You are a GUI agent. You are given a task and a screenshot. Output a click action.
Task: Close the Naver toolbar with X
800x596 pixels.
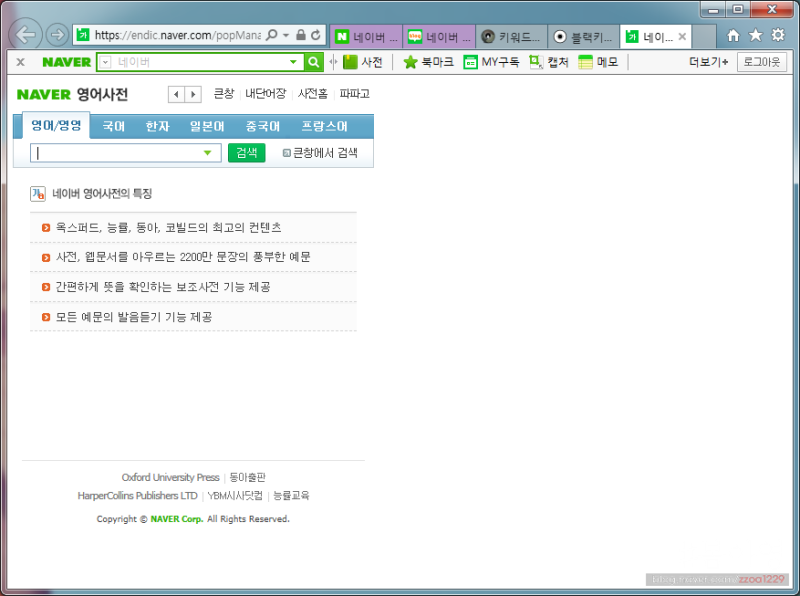tap(20, 62)
